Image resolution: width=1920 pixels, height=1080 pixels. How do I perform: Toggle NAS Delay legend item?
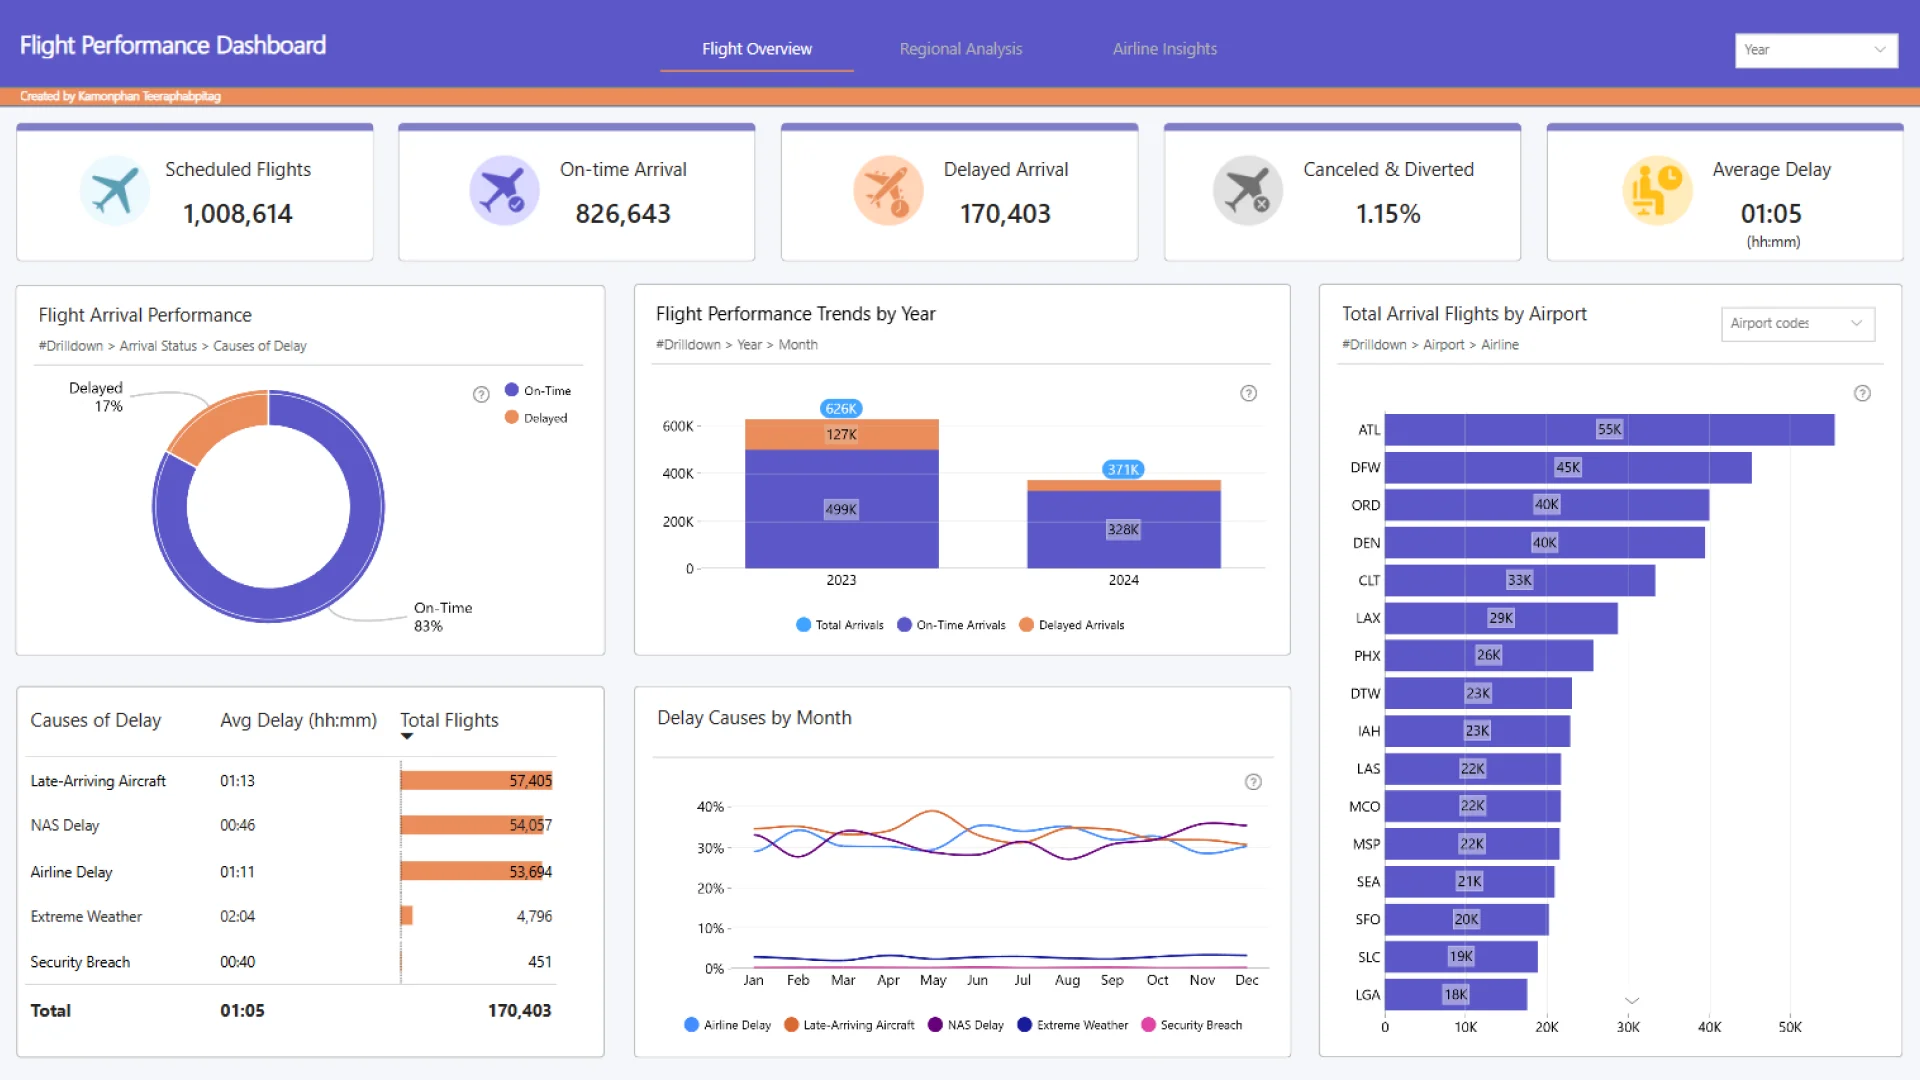pos(966,1025)
